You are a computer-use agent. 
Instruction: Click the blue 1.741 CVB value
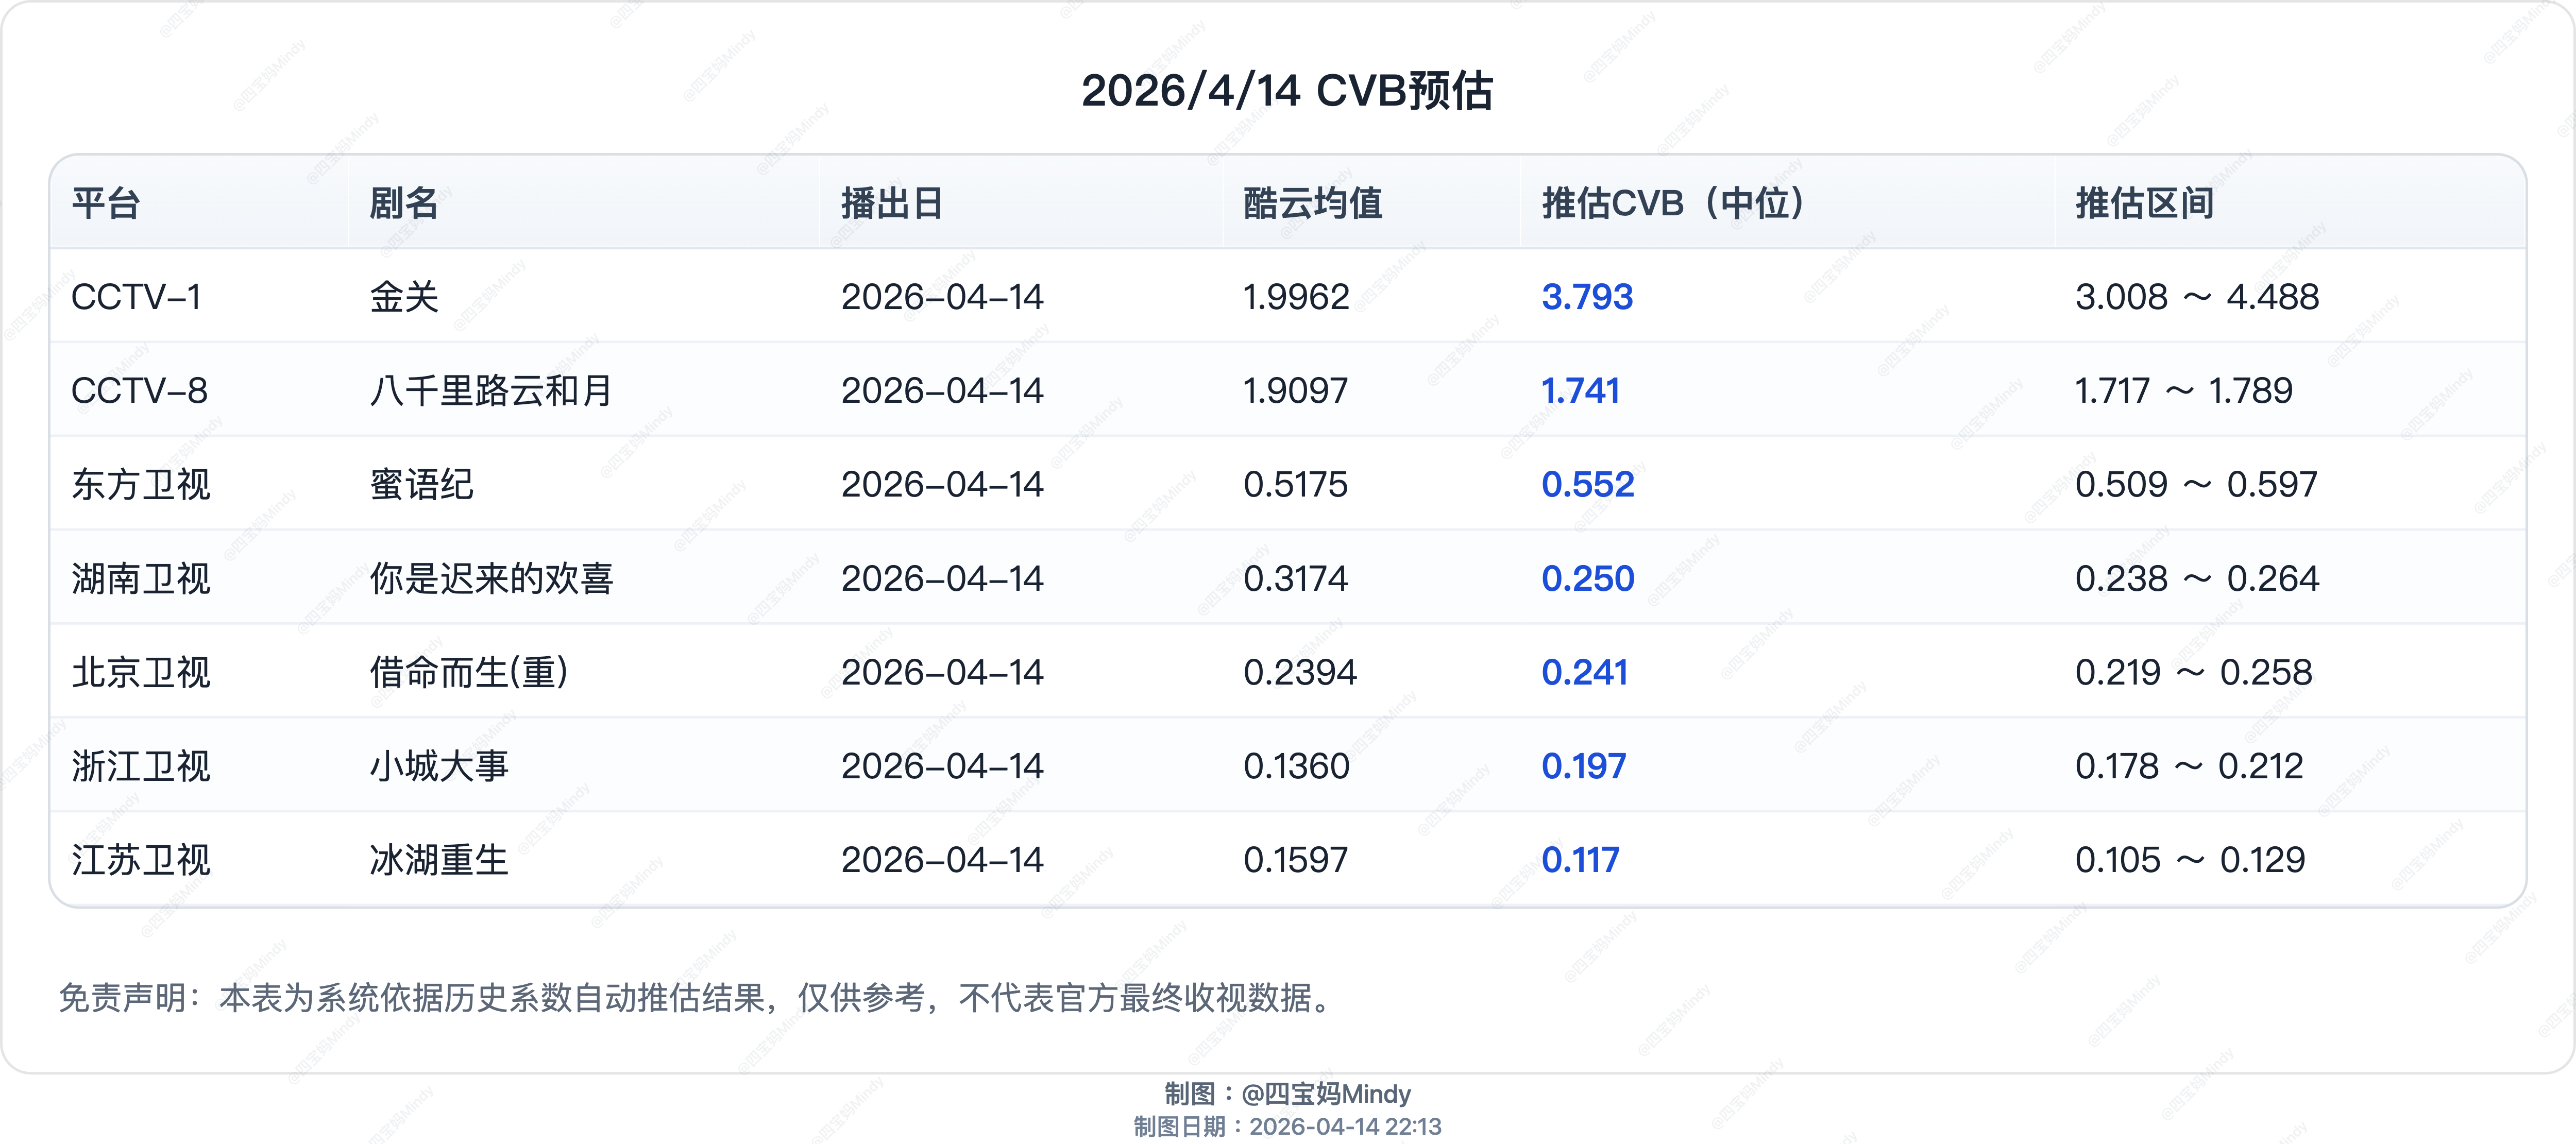pos(1580,391)
